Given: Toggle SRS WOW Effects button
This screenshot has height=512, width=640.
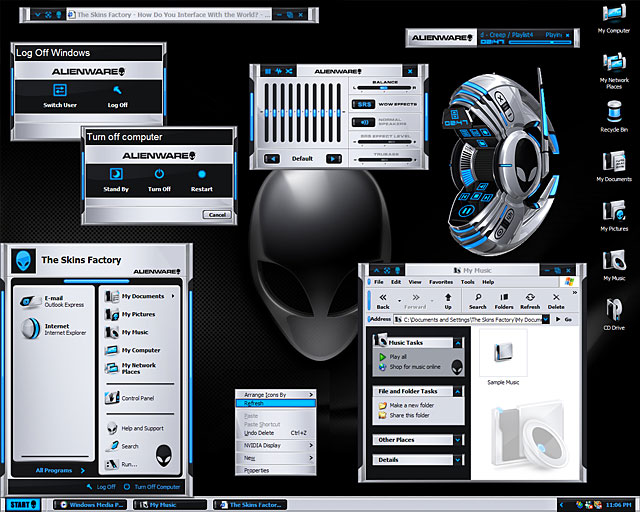Looking at the screenshot, I should (363, 105).
